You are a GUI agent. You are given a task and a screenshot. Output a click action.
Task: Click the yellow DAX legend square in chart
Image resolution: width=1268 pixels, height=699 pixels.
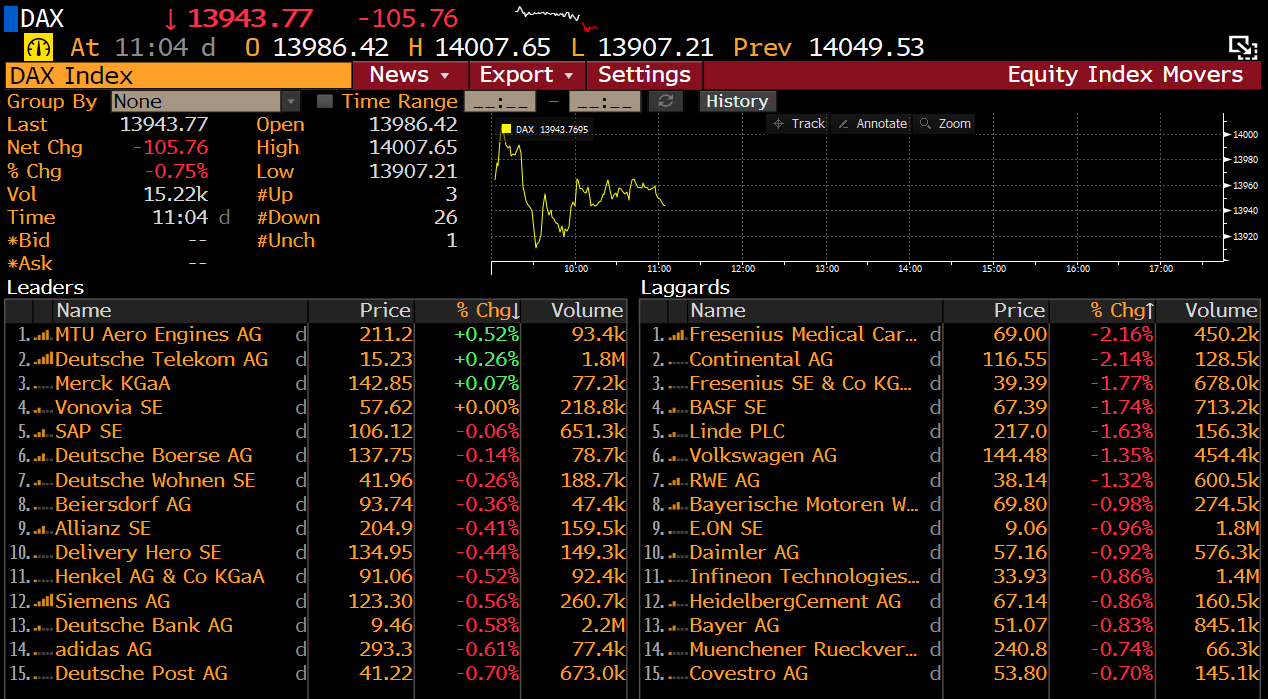[506, 129]
